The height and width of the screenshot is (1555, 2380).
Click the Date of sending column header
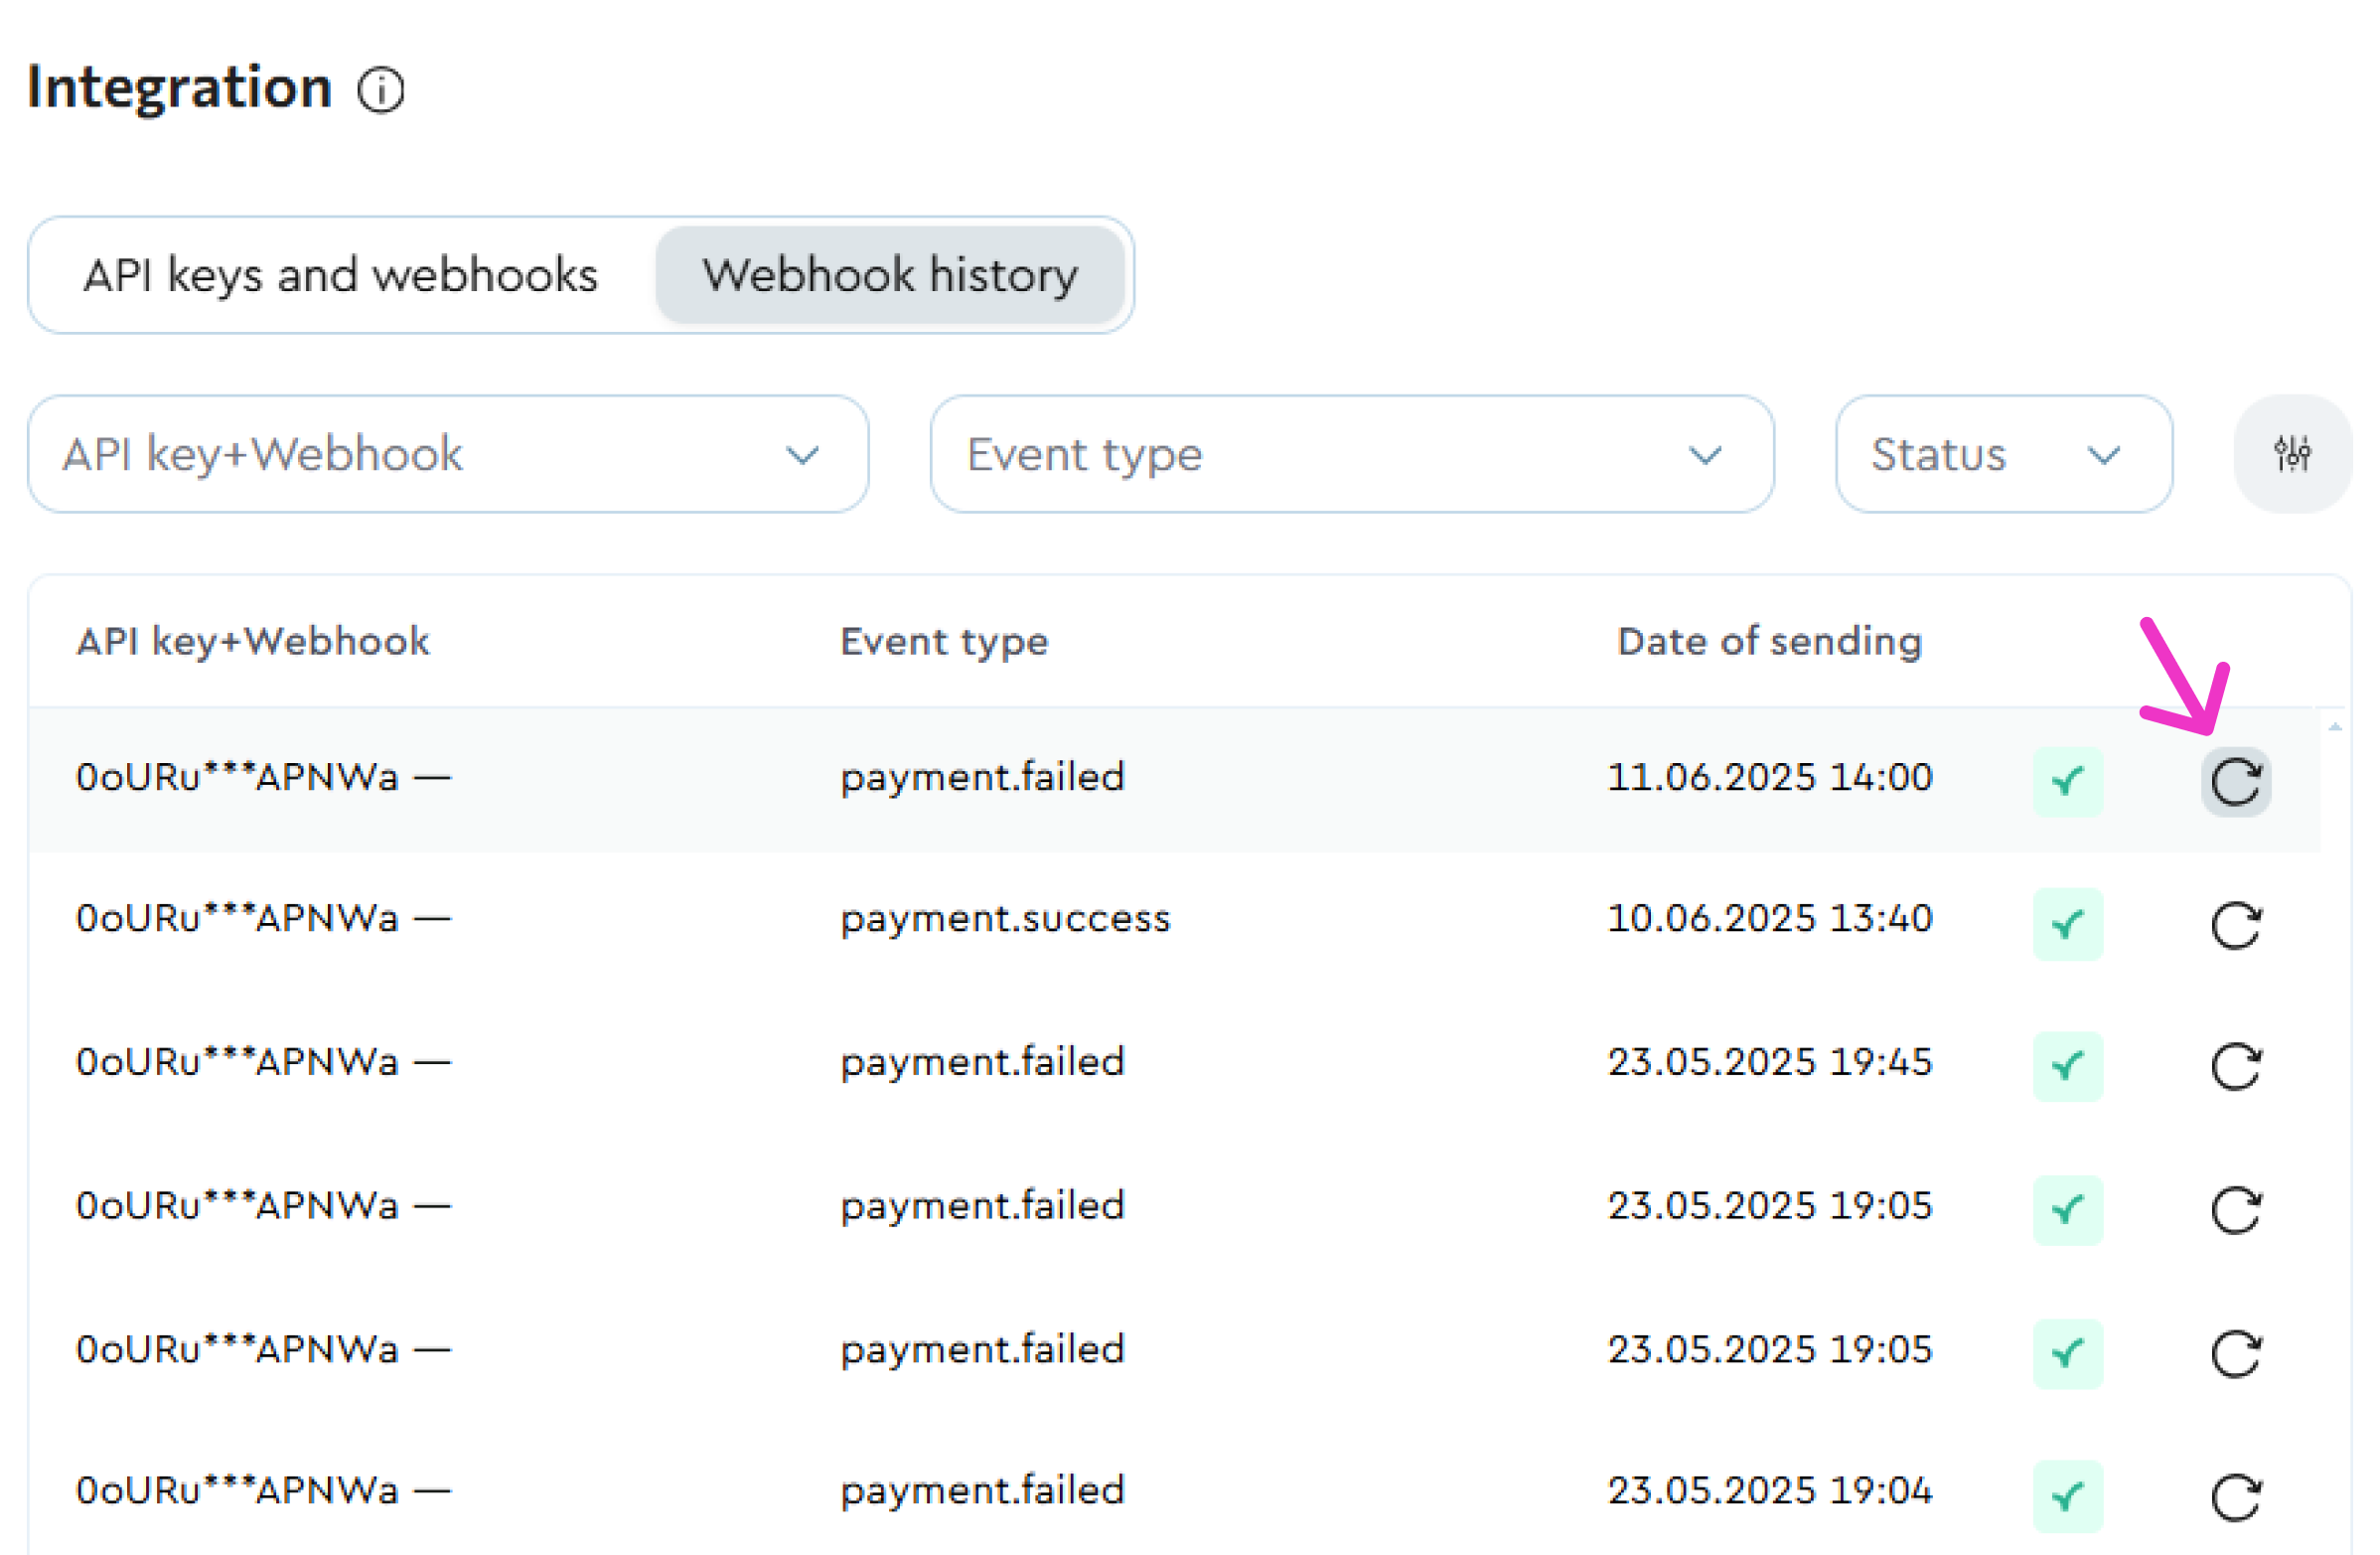coord(1768,641)
